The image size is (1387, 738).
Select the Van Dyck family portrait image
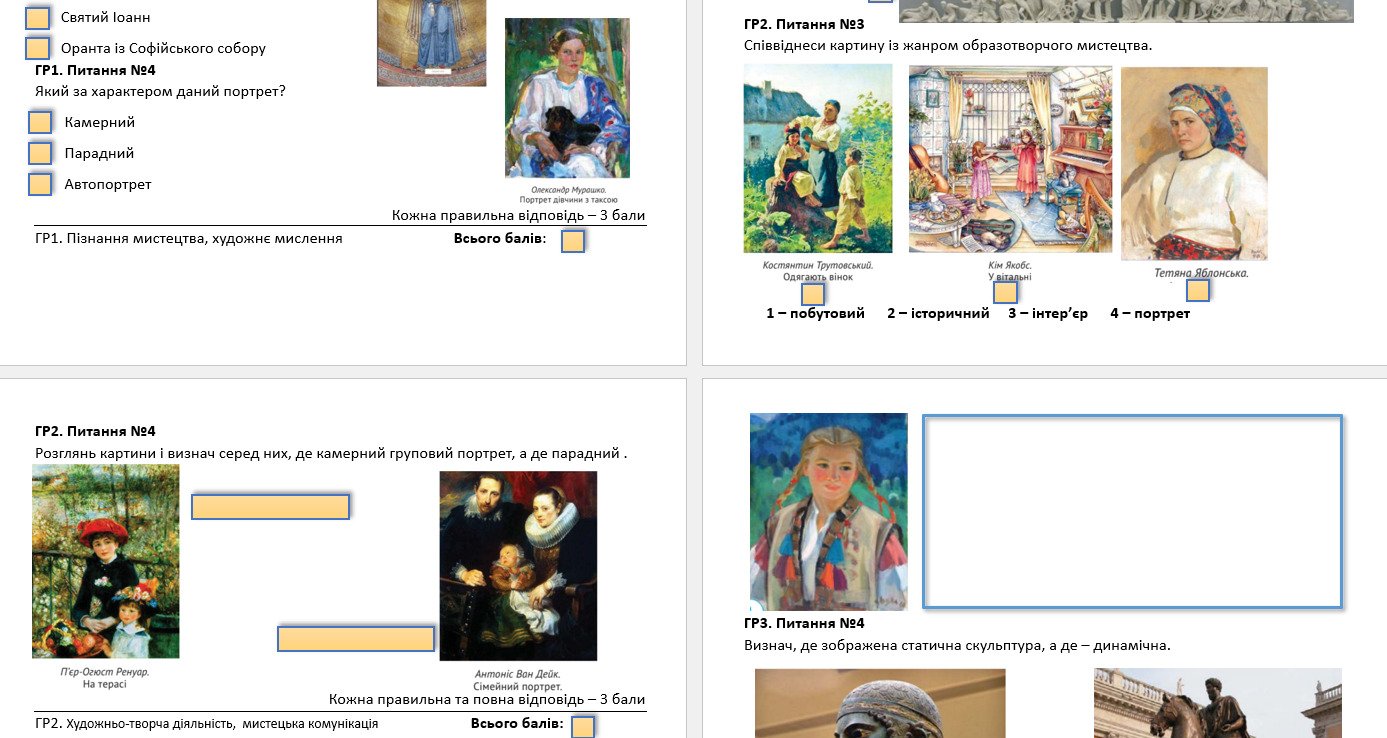(x=518, y=566)
